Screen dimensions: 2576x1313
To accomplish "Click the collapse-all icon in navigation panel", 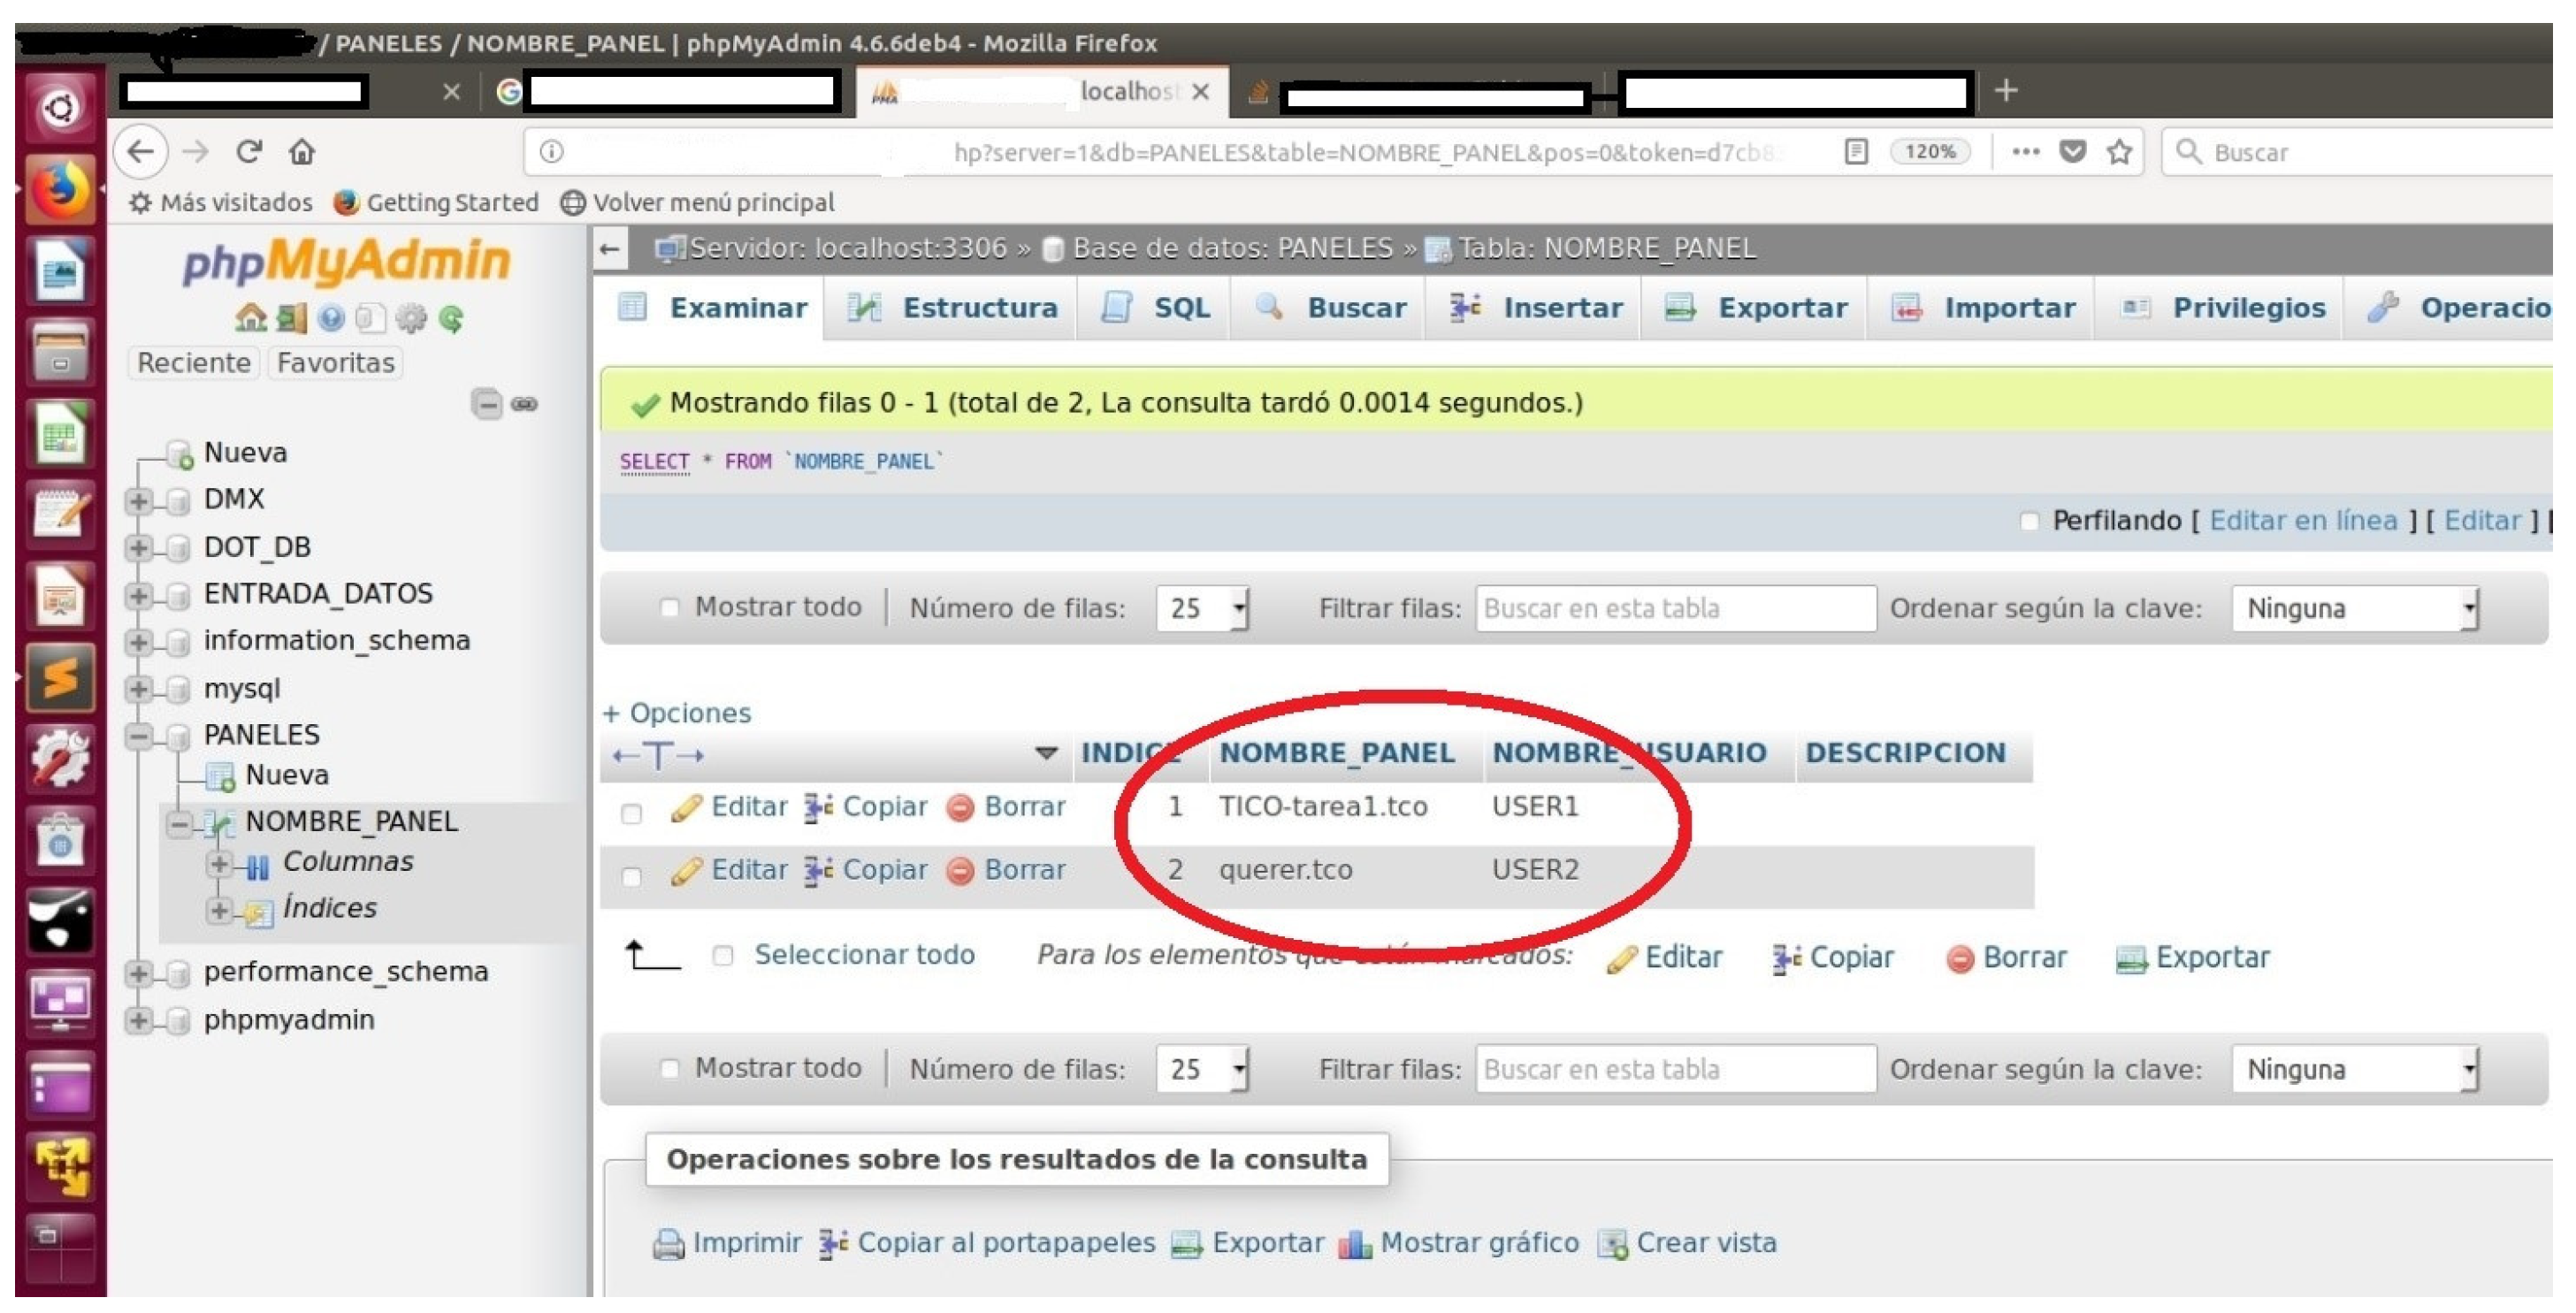I will [486, 404].
